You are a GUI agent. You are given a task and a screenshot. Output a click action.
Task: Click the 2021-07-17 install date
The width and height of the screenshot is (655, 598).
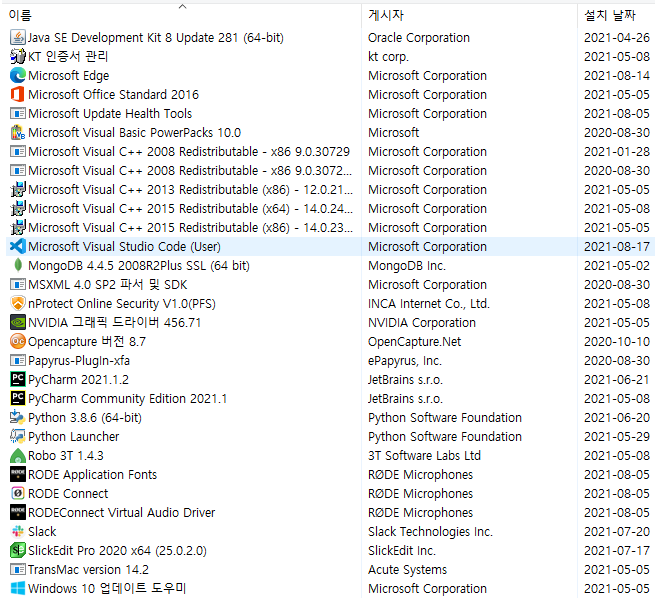coord(617,550)
